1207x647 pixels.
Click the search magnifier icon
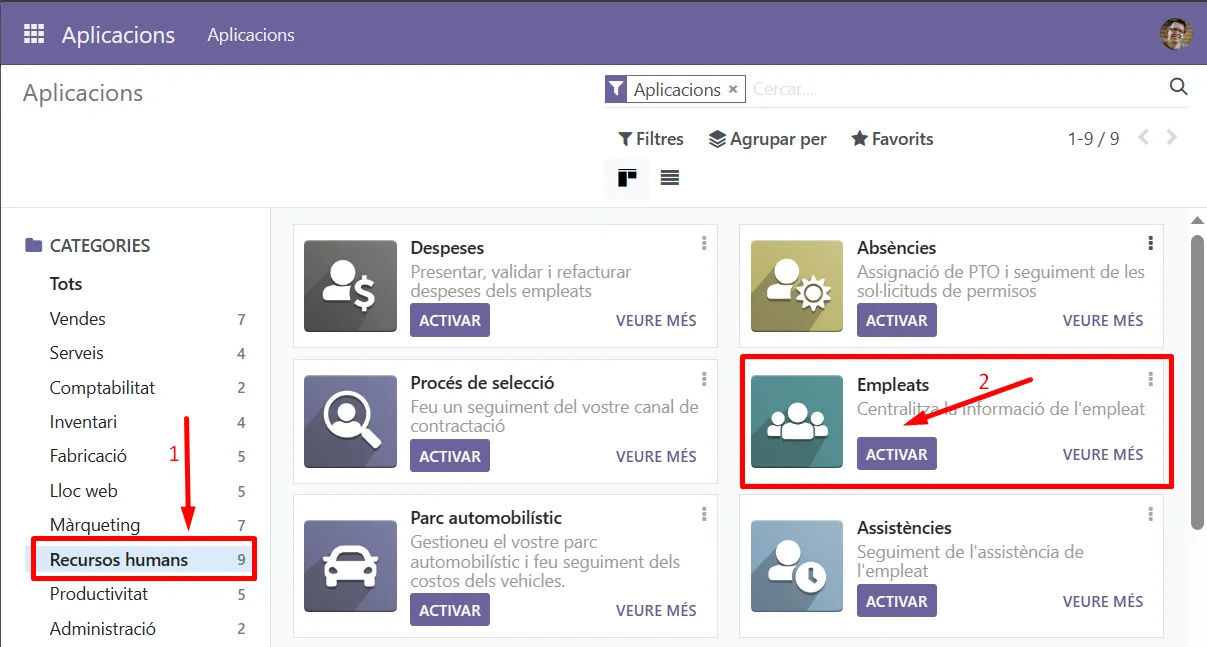tap(1178, 87)
